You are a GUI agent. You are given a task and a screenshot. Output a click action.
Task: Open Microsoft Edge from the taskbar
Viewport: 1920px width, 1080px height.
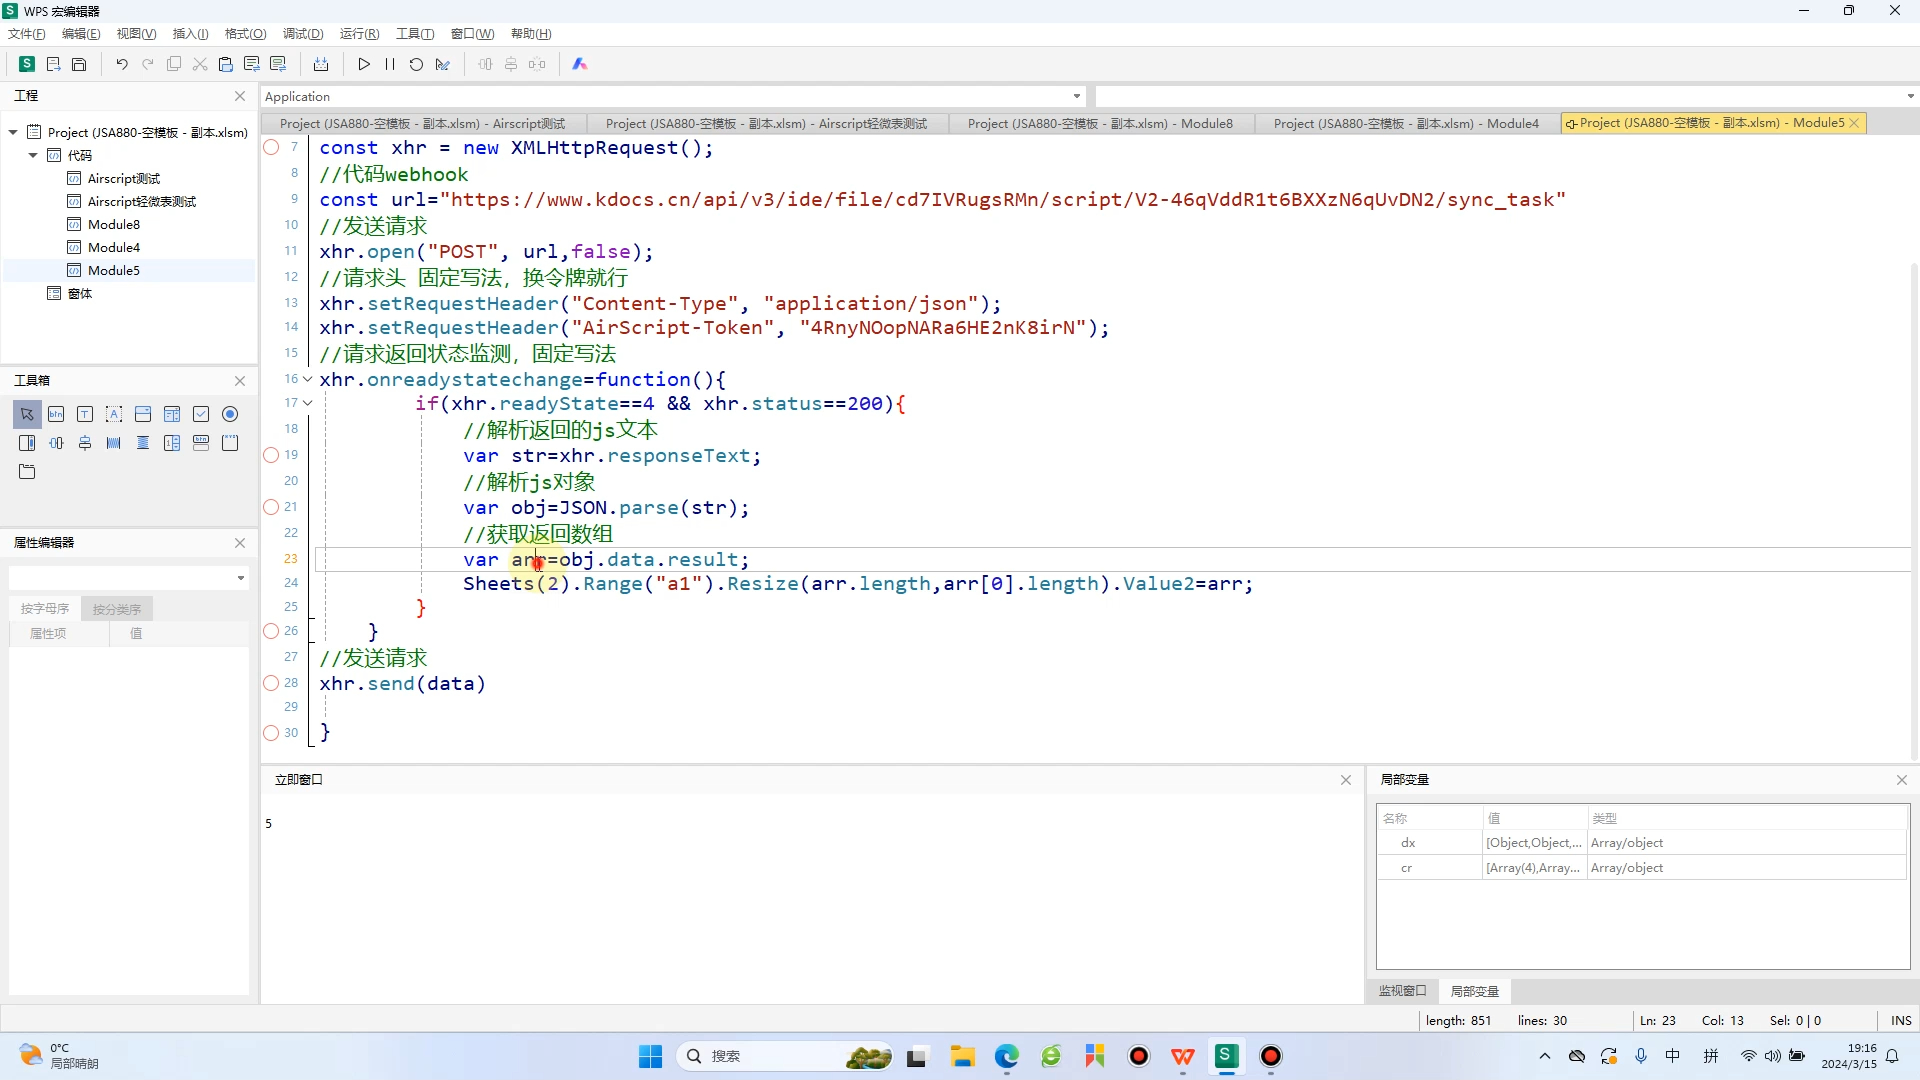click(x=1007, y=1056)
